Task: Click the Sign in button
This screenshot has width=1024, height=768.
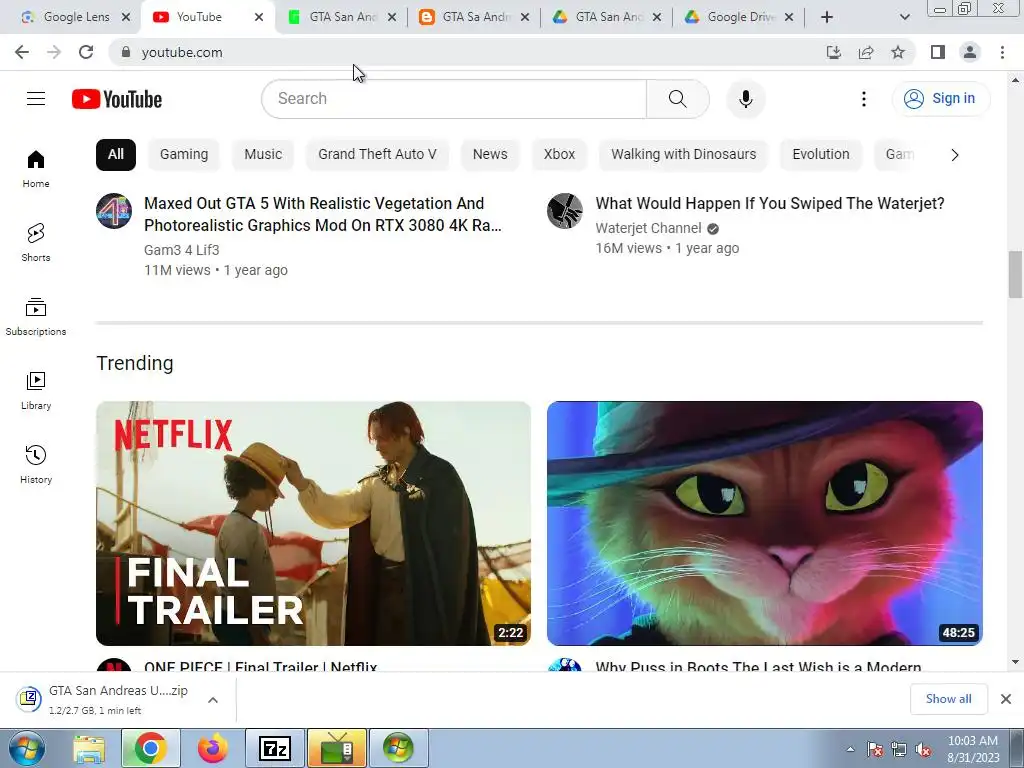Action: 941,99
